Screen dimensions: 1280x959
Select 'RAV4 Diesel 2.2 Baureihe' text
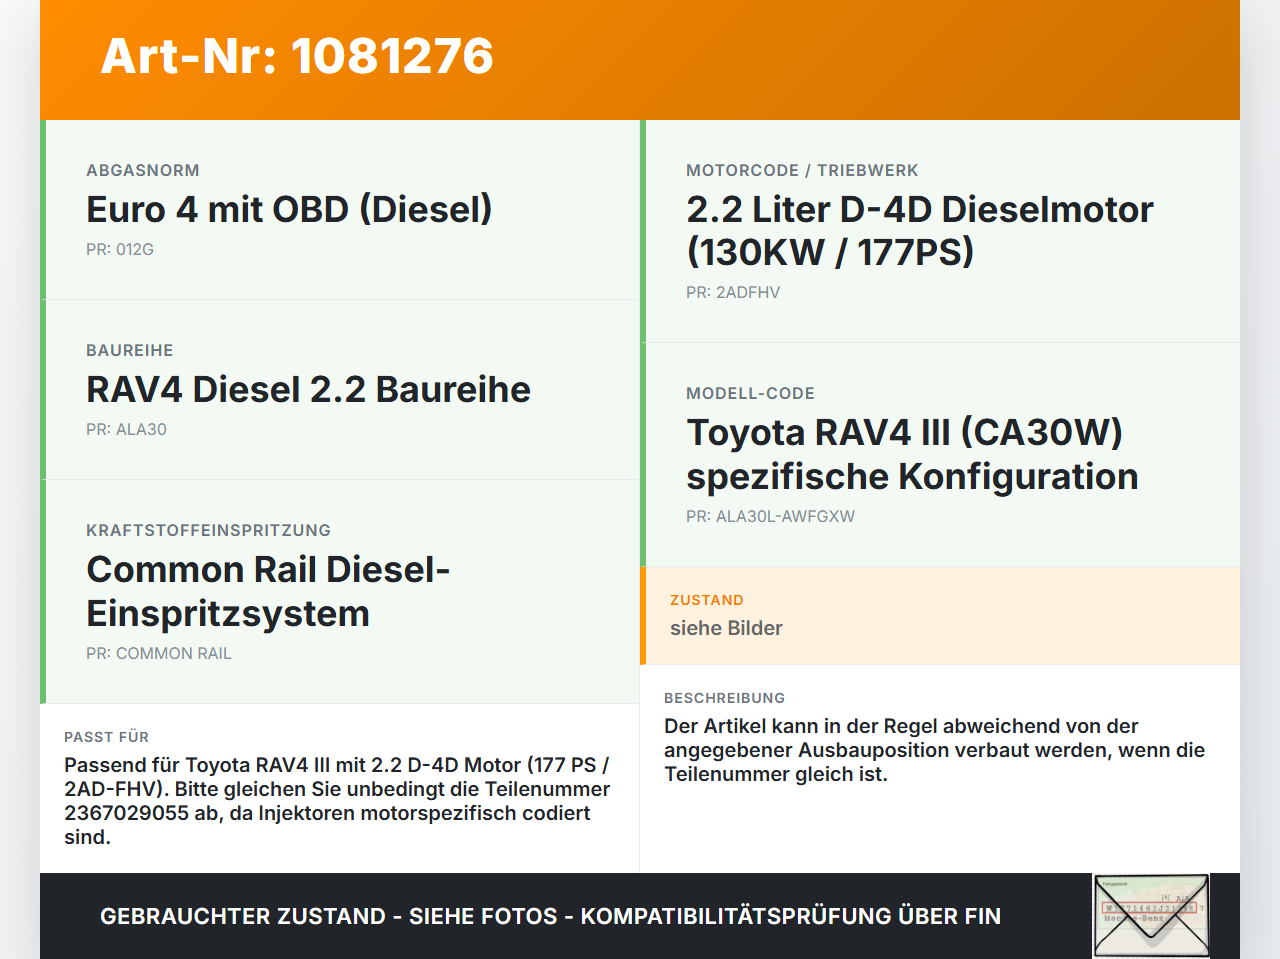308,389
